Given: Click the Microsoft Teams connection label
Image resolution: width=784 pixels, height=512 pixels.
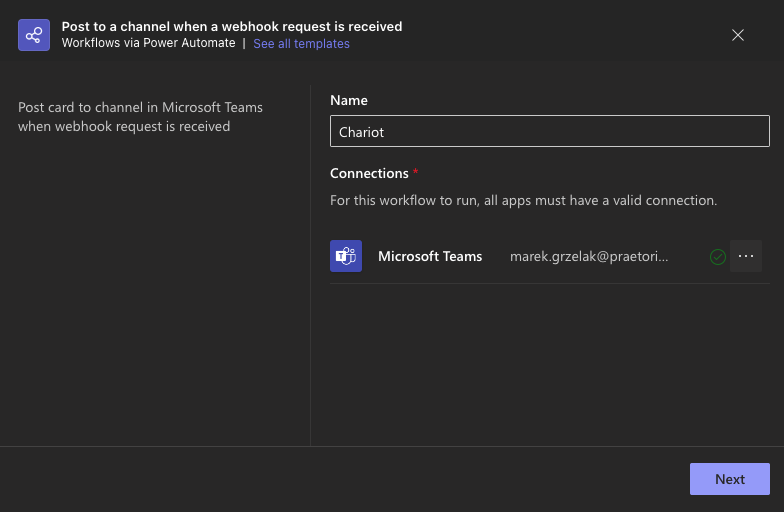Looking at the screenshot, I should click(x=430, y=256).
